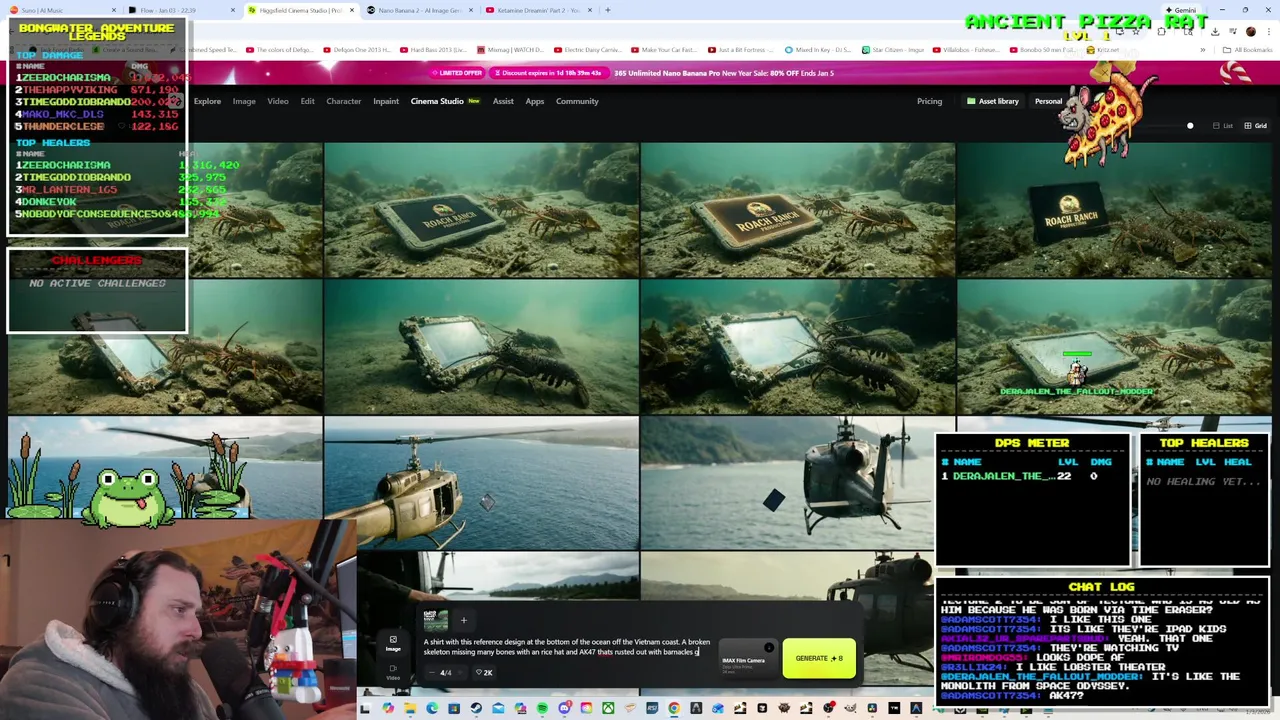Open the Community menu item
Screen dimensions: 1280x720
point(577,101)
